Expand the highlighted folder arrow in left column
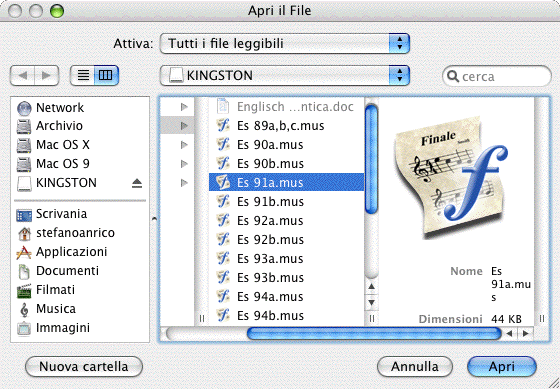The width and height of the screenshot is (560, 389). (184, 126)
